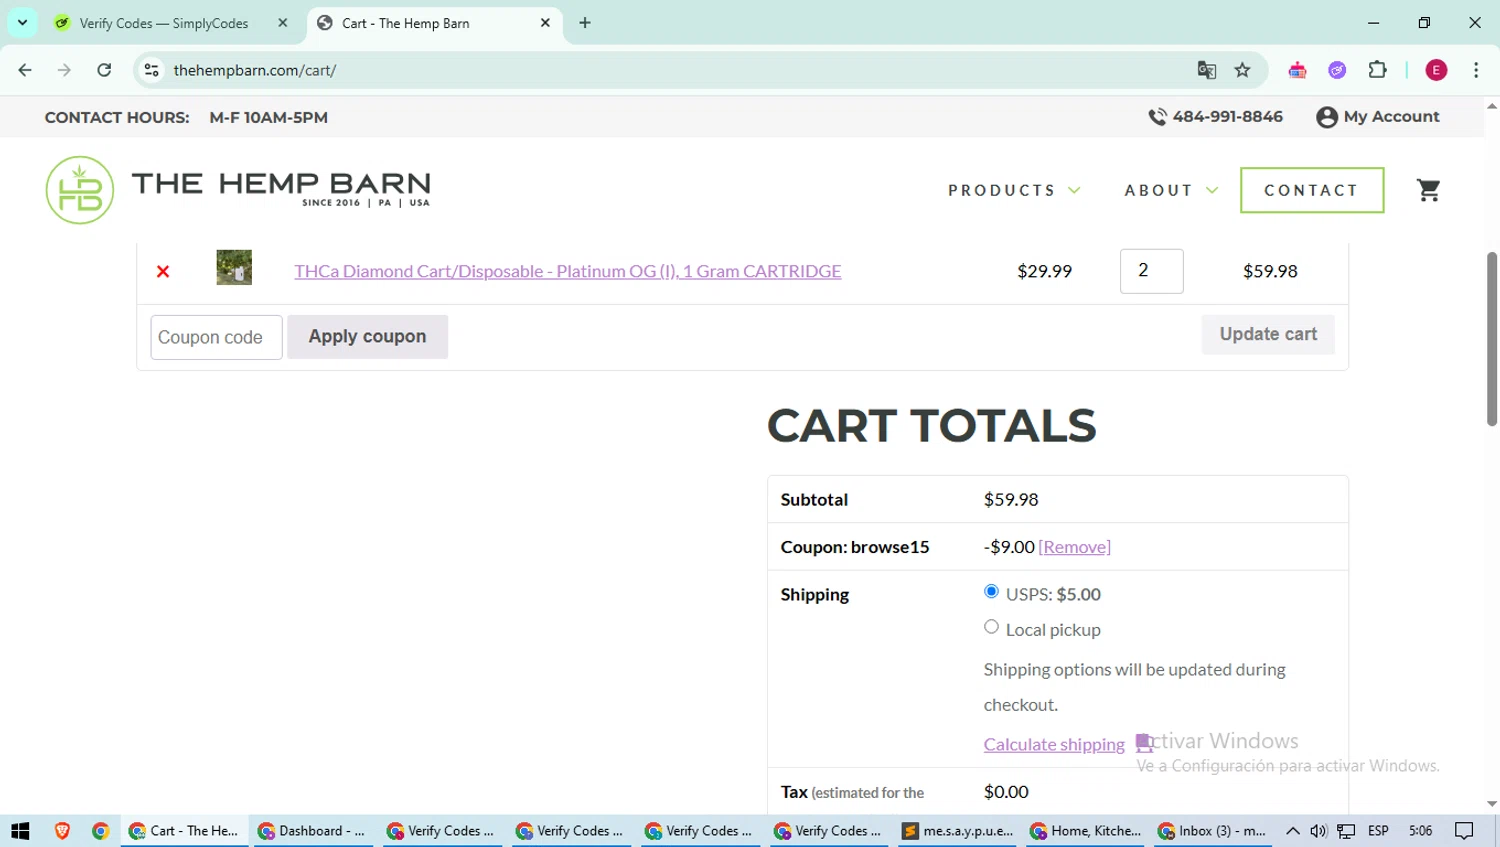Select USPS: $5.00 shipping option
Screen dimensions: 1500x847
[991, 591]
